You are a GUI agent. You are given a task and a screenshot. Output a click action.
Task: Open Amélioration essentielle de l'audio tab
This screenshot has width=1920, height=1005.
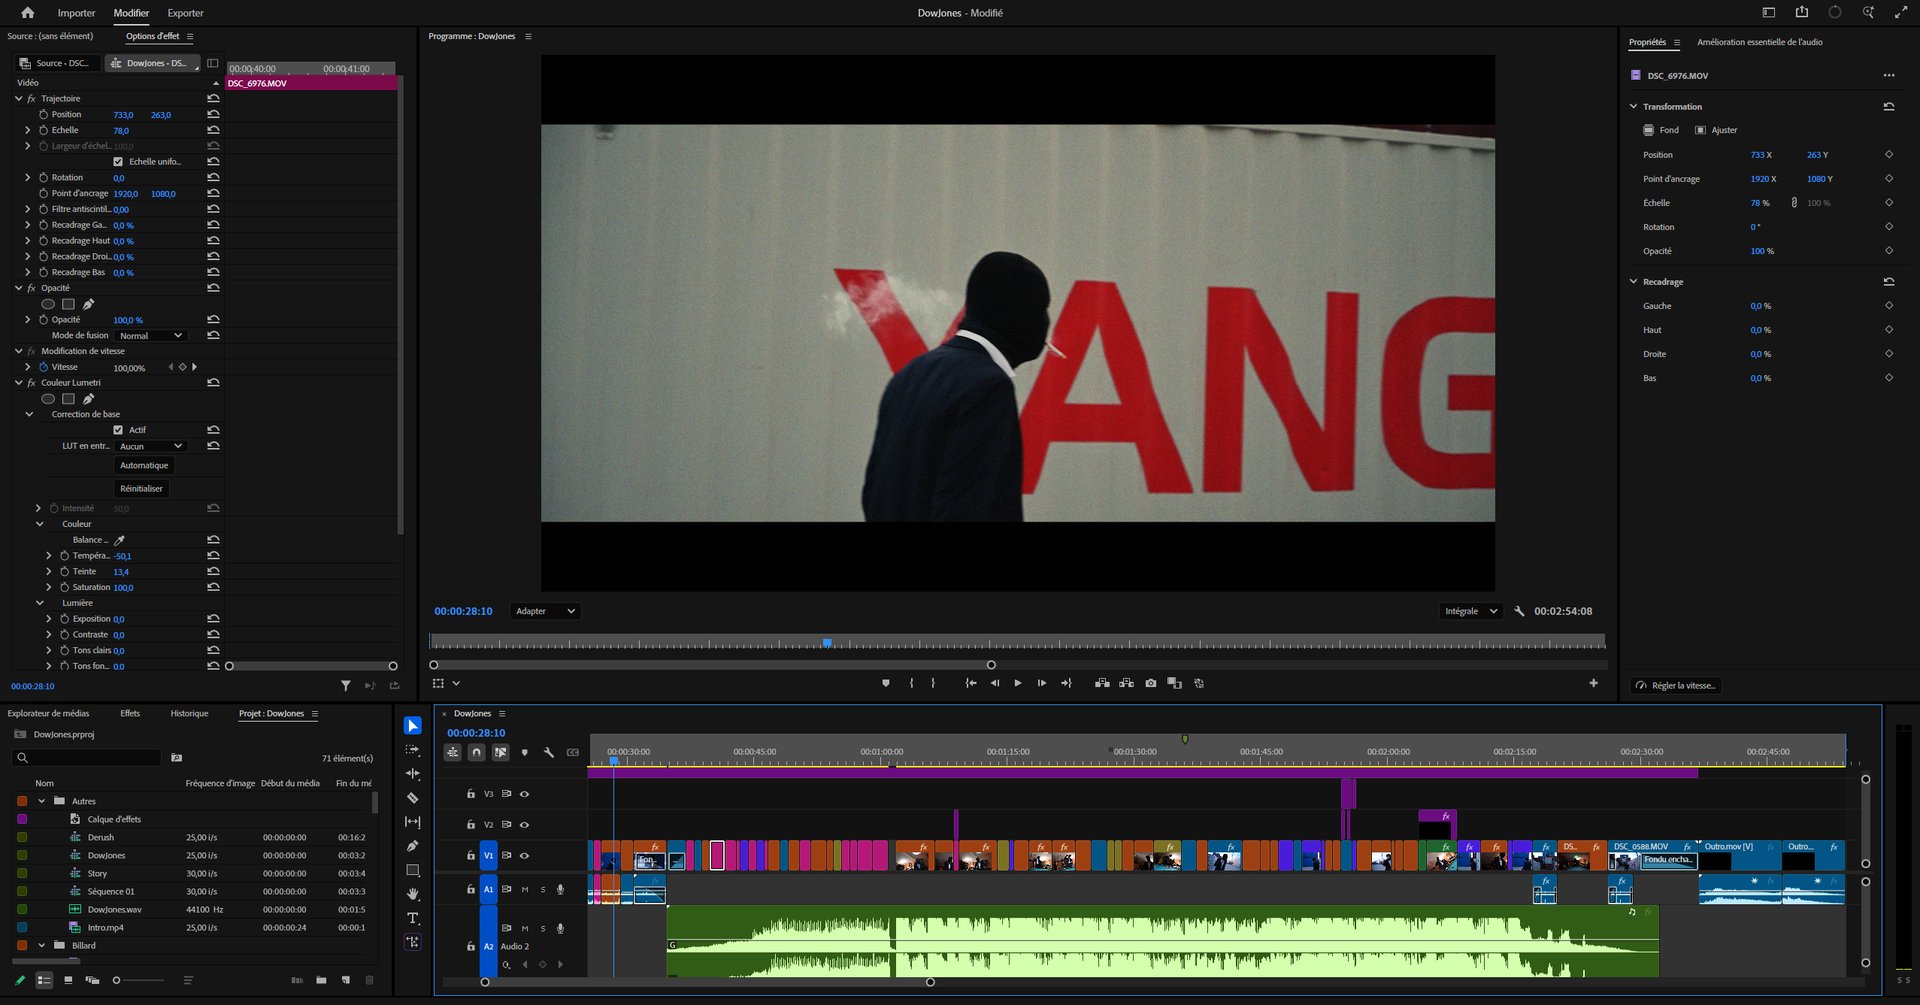point(1759,42)
